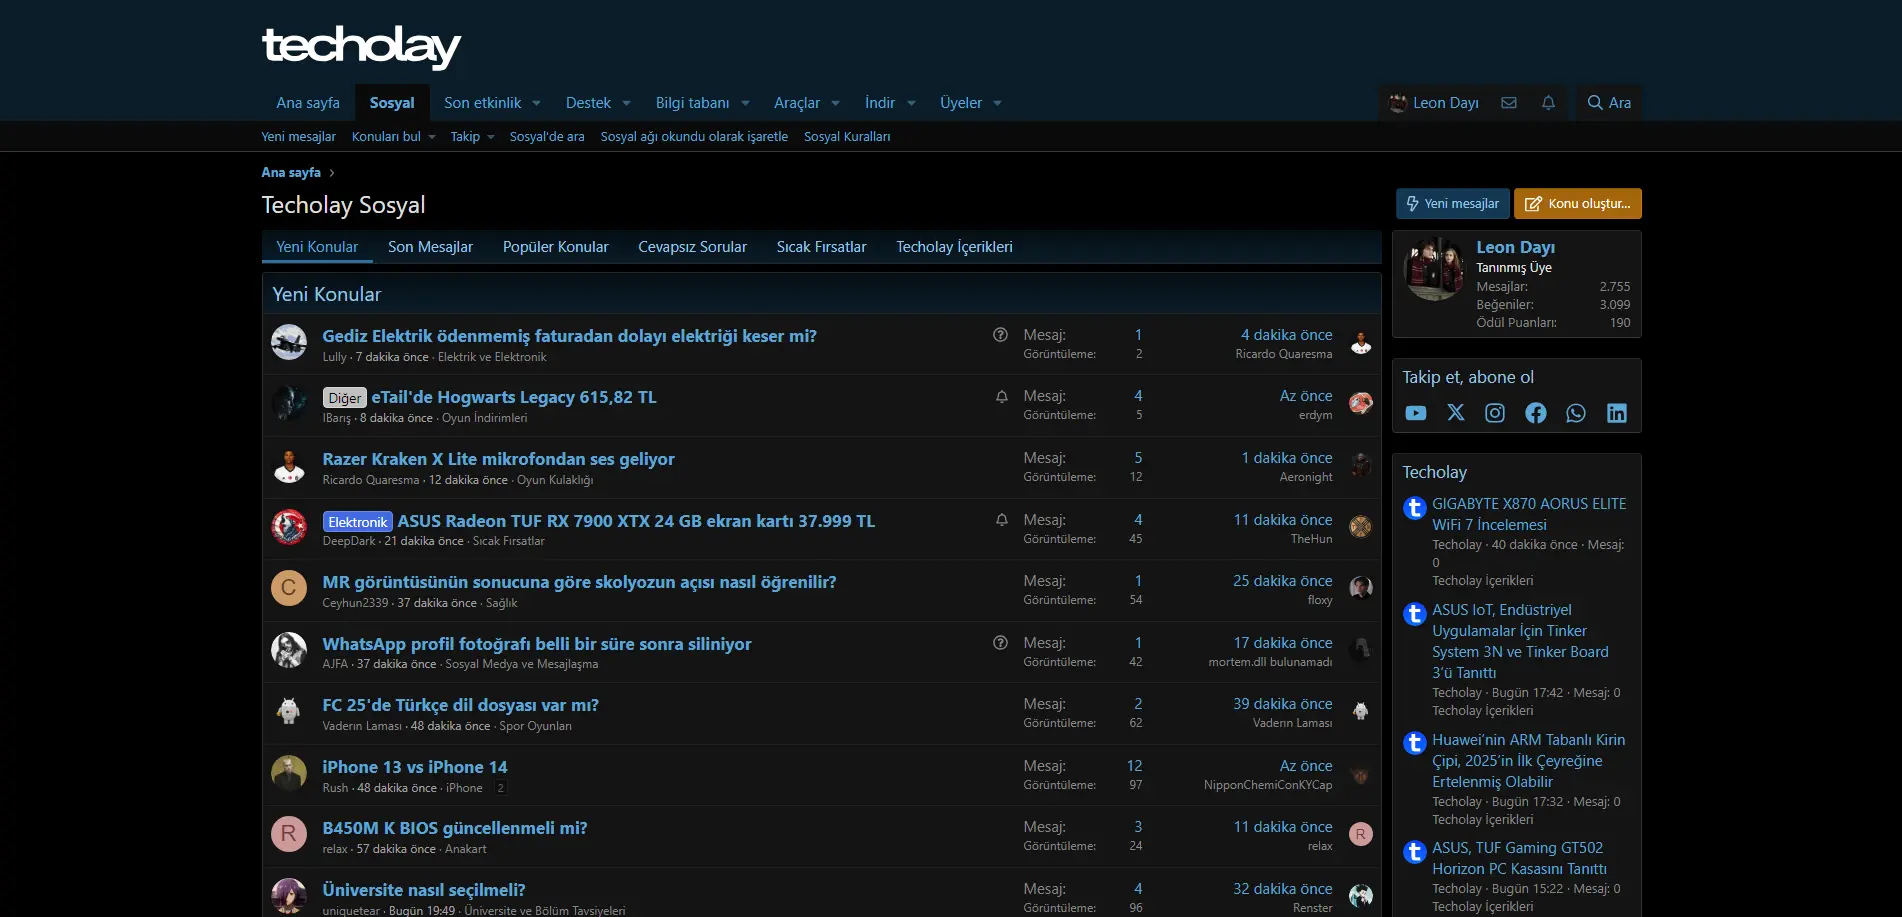This screenshot has width=1902, height=917.
Task: Click Ricardo Quaresma's last-poster avatar on Gediz thread
Action: coord(1360,343)
